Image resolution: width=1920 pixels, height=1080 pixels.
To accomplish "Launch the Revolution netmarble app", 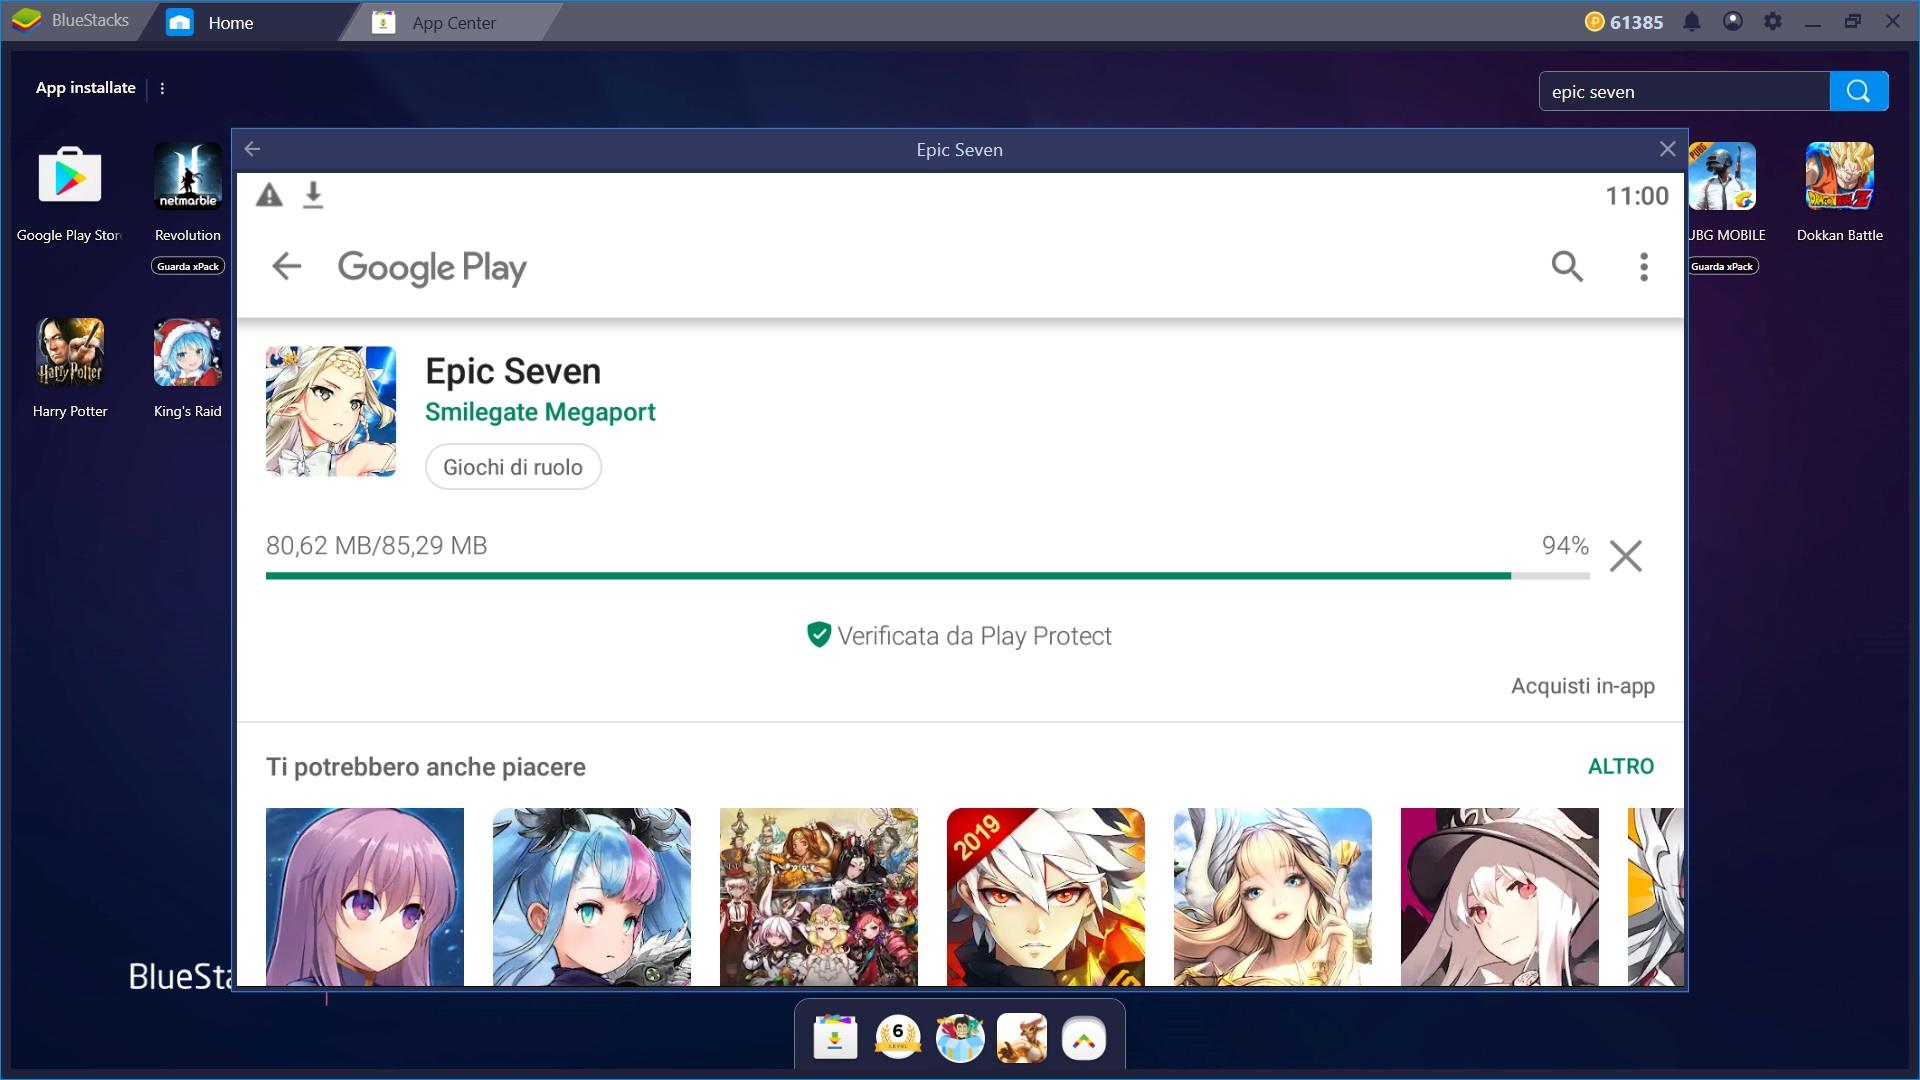I will 187,176.
